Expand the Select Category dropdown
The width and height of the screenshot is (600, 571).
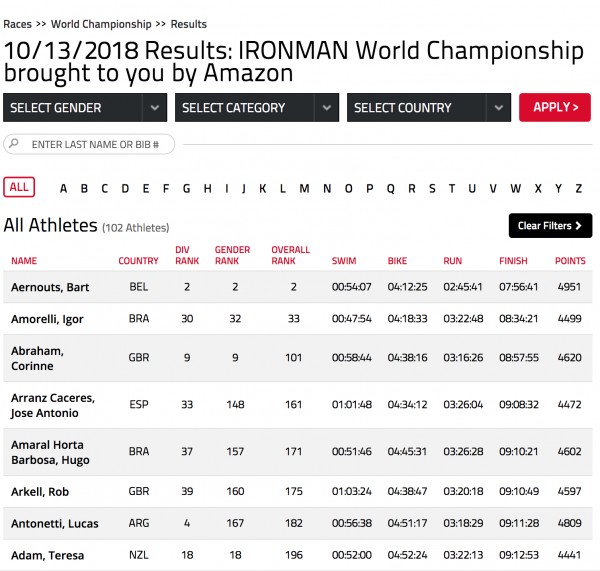tap(257, 108)
